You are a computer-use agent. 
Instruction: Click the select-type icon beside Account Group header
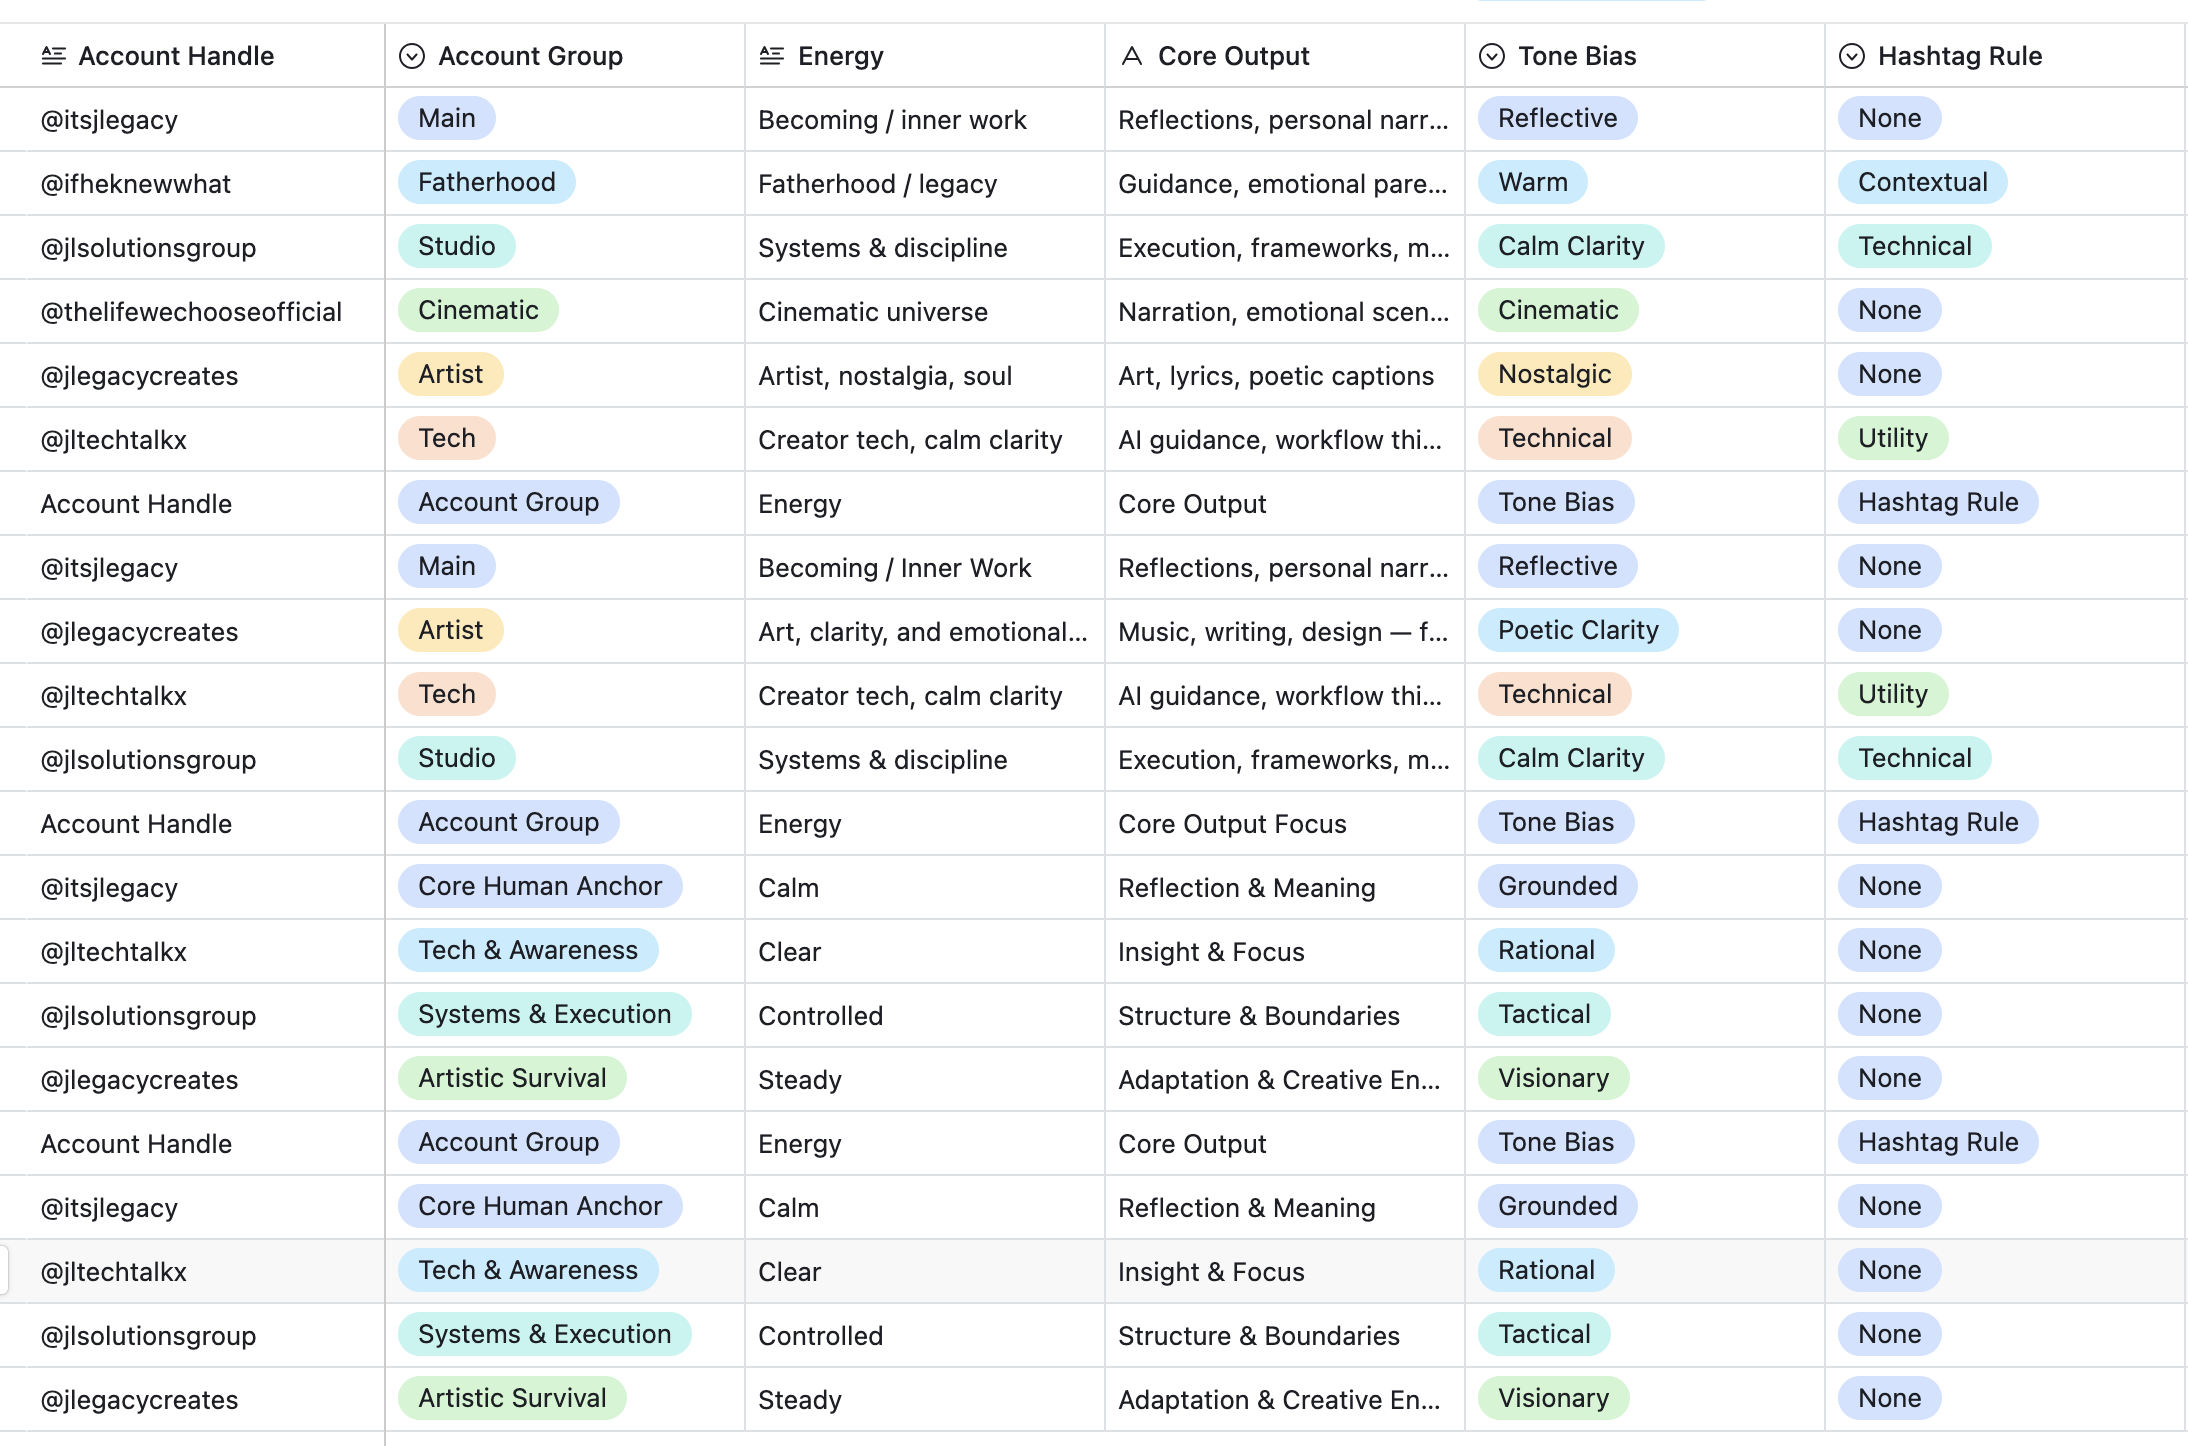coord(412,55)
